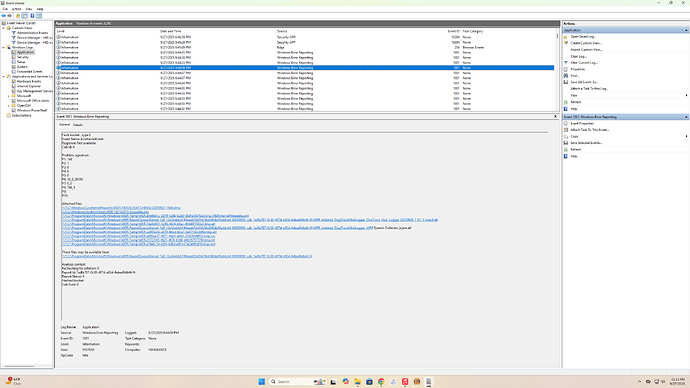Open the File menu
Screen dimensions: 690x388
pos(5,9)
